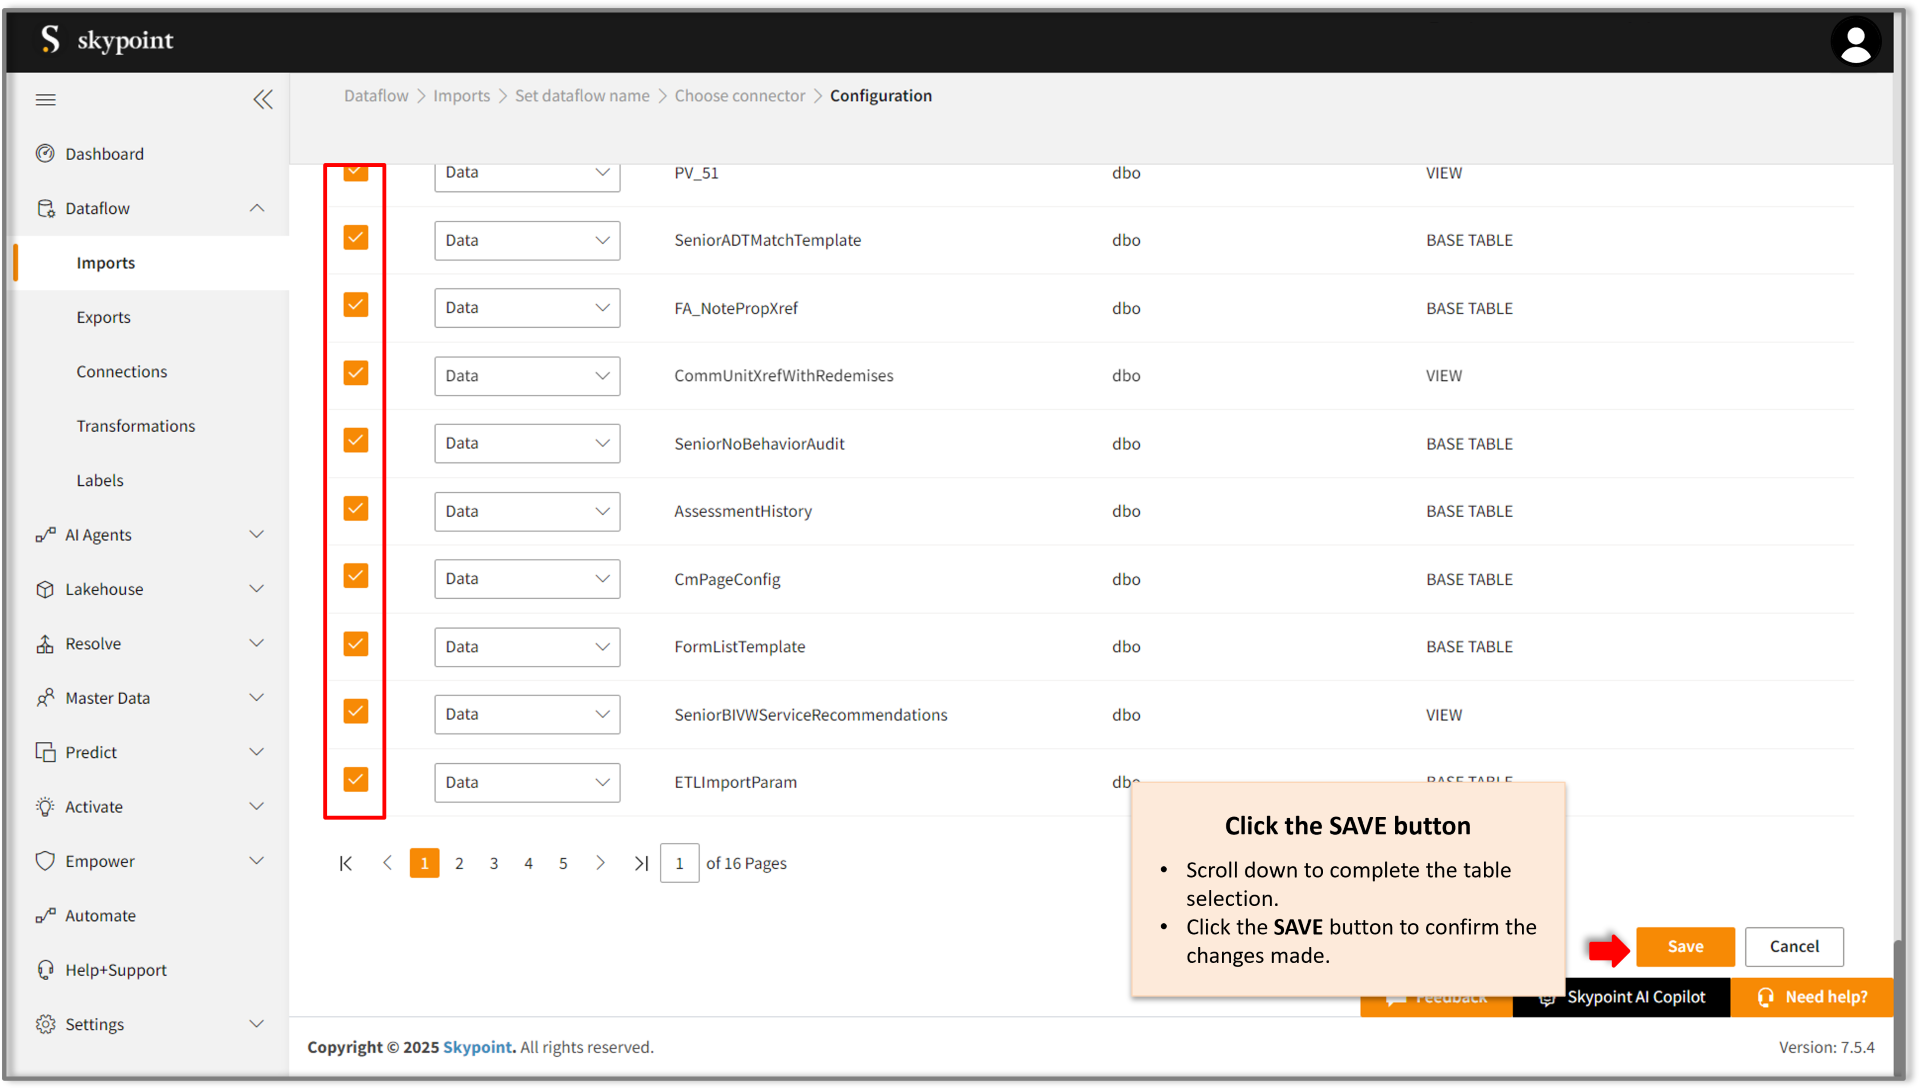The image size is (1920, 1089).
Task: Go to next page arrow in pagination
Action: (600, 863)
